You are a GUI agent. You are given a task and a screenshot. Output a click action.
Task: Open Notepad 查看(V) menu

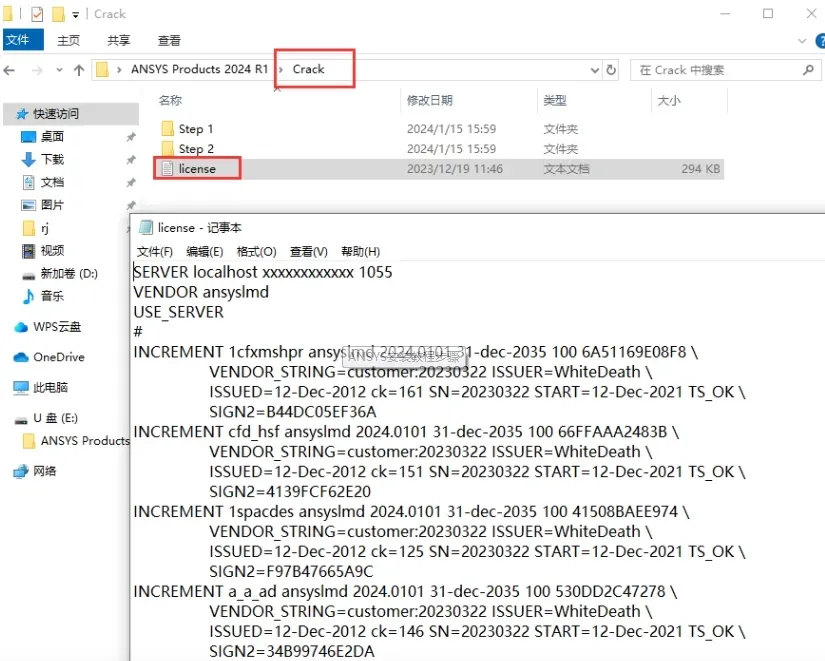click(308, 252)
